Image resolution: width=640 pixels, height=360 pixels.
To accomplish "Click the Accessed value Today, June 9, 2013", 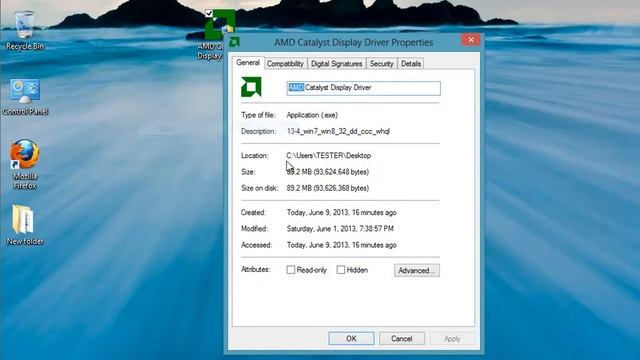I will click(x=342, y=245).
